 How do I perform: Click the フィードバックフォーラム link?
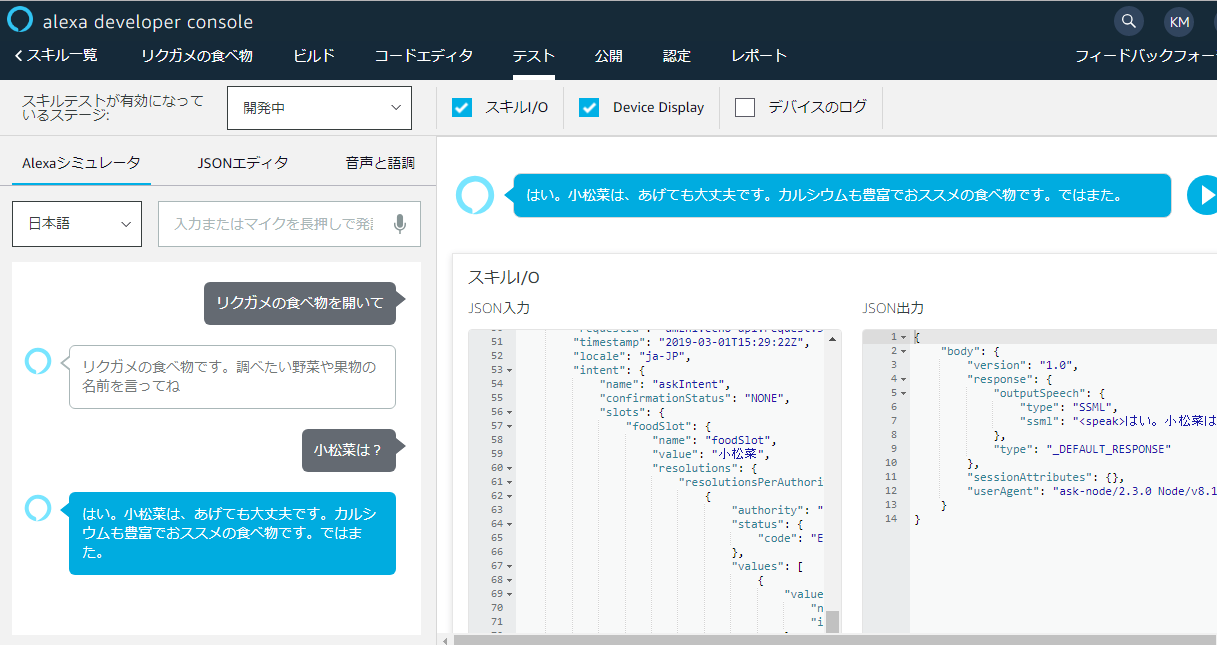[x=1145, y=56]
